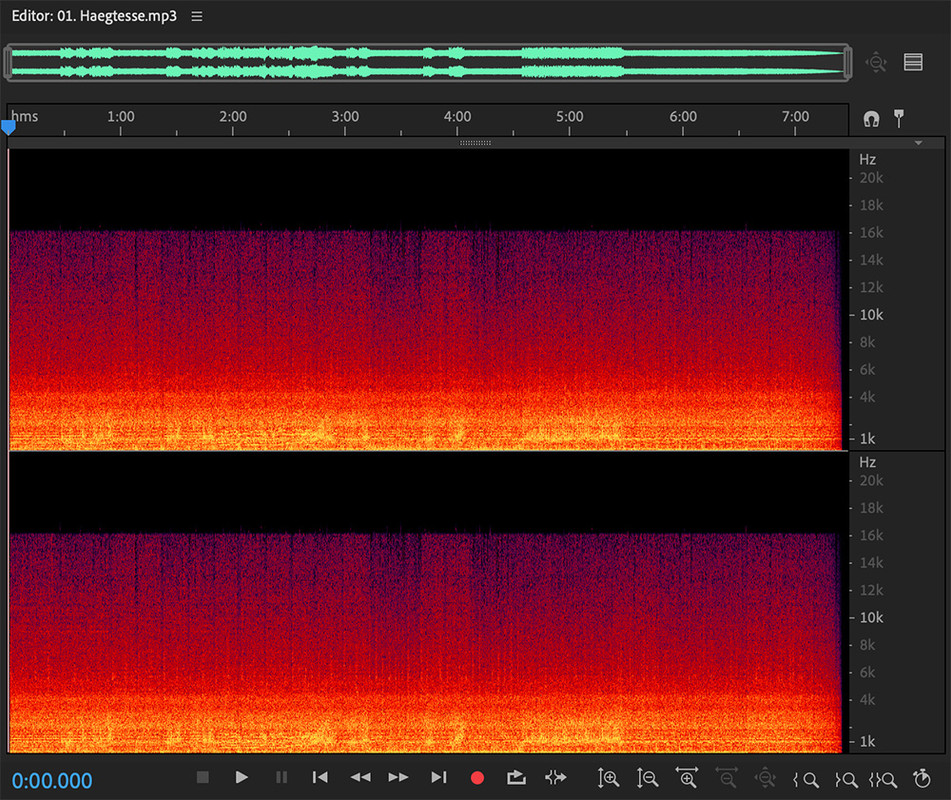Click the 5:00 mark on the time ruler
The width and height of the screenshot is (951, 800).
coord(570,116)
